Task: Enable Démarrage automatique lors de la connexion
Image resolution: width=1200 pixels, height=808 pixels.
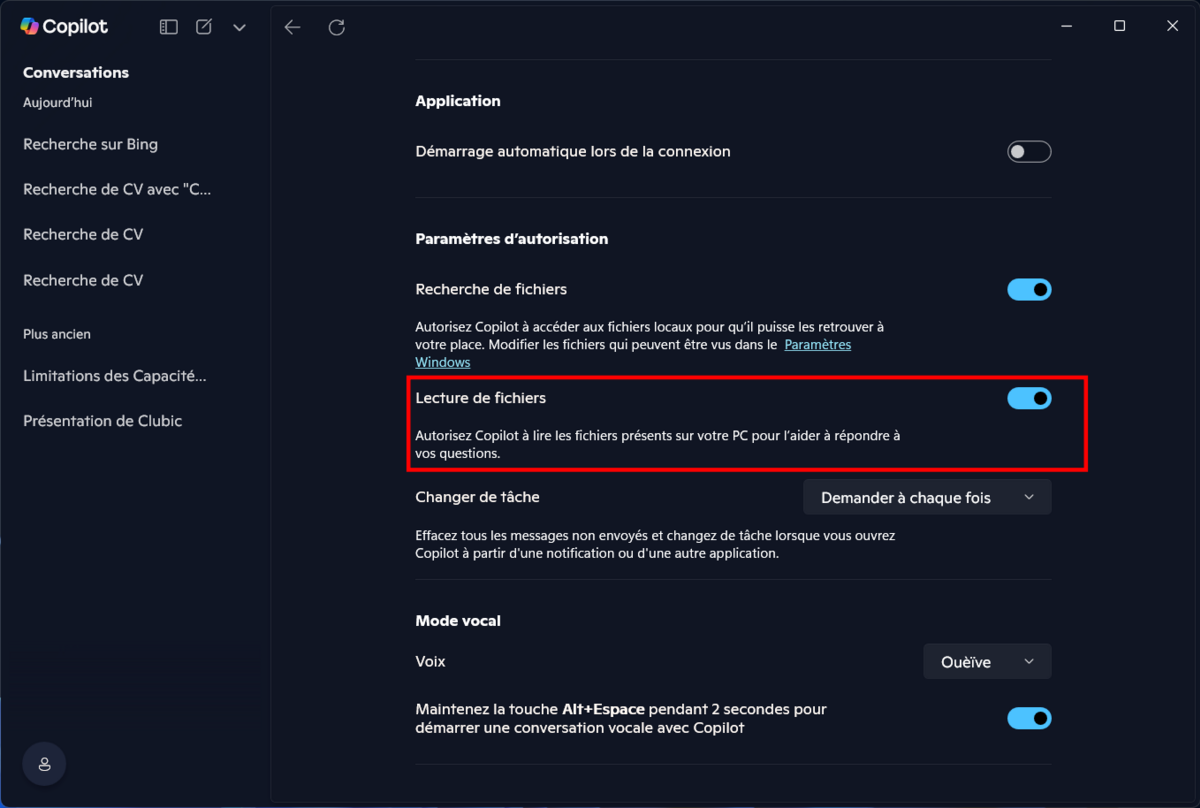Action: click(x=1029, y=152)
